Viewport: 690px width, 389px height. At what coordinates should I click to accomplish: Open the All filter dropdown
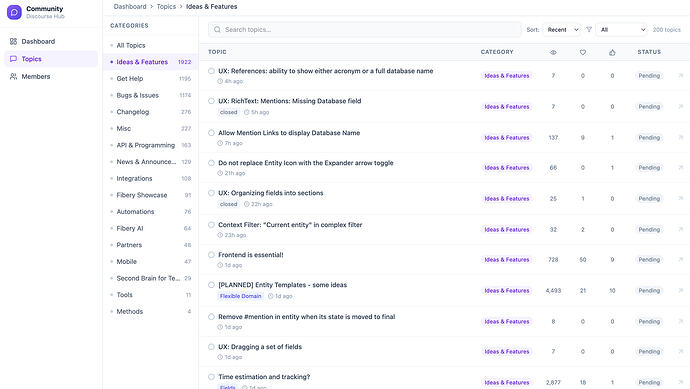[x=621, y=29]
